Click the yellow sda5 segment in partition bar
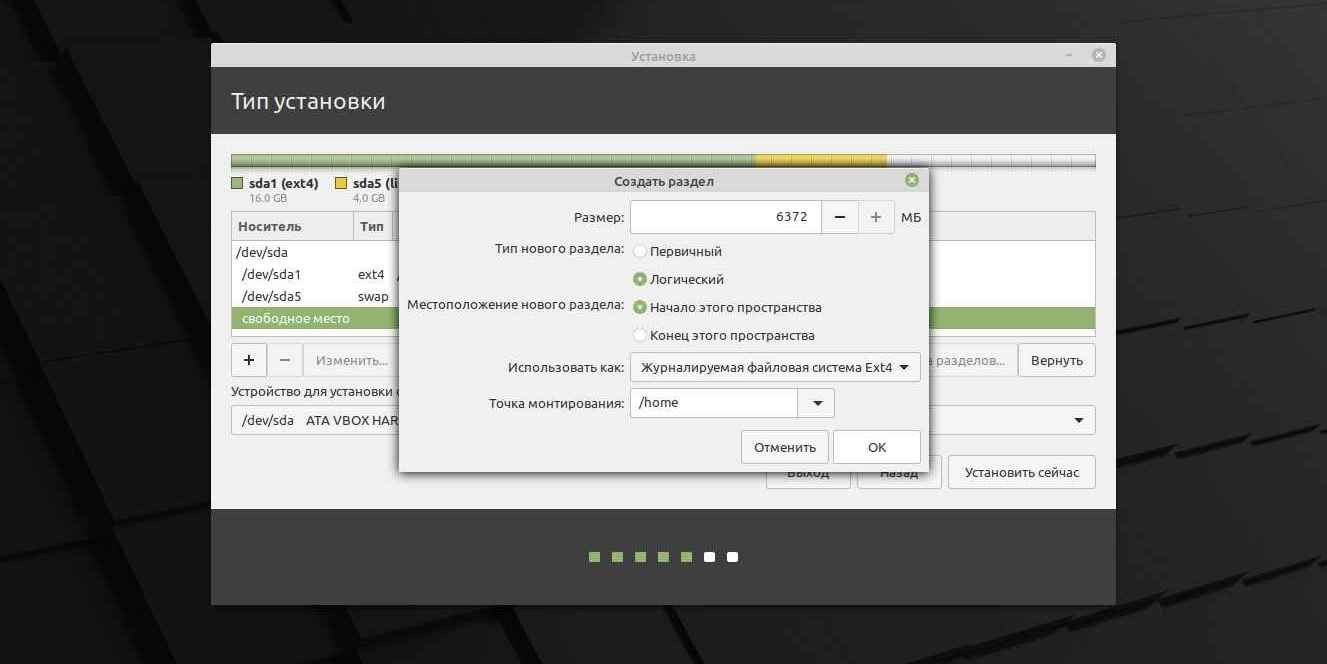 (x=820, y=161)
